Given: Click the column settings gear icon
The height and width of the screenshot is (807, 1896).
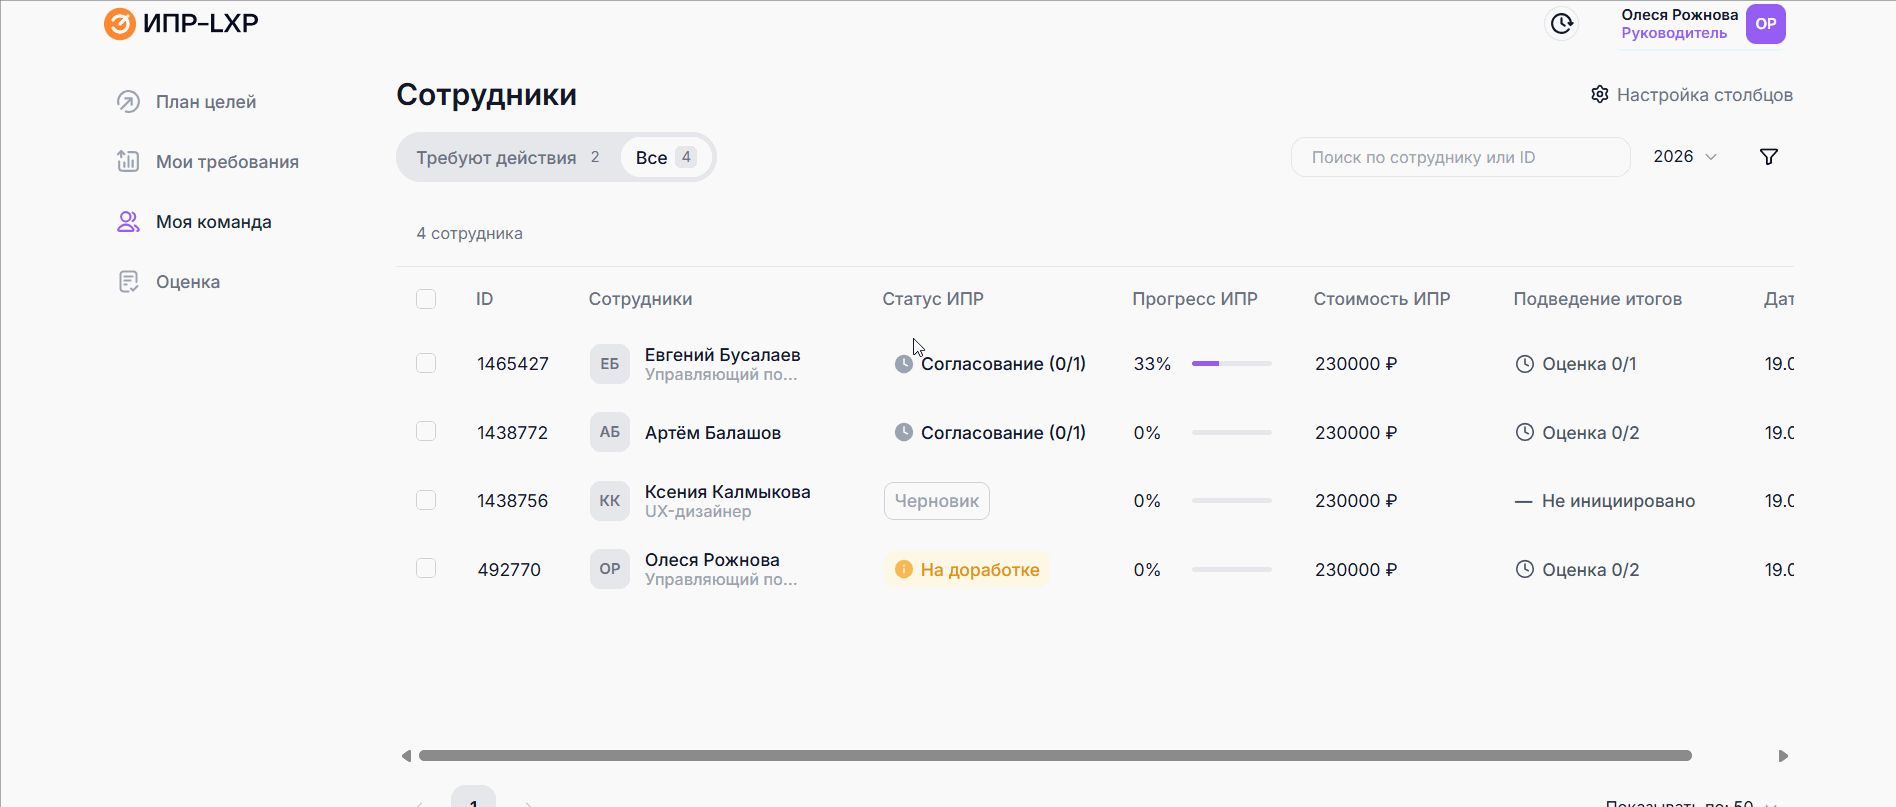Looking at the screenshot, I should click(x=1600, y=95).
